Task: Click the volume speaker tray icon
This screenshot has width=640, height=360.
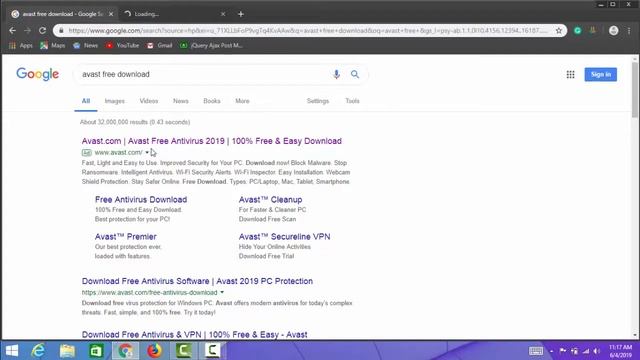Action: point(597,351)
